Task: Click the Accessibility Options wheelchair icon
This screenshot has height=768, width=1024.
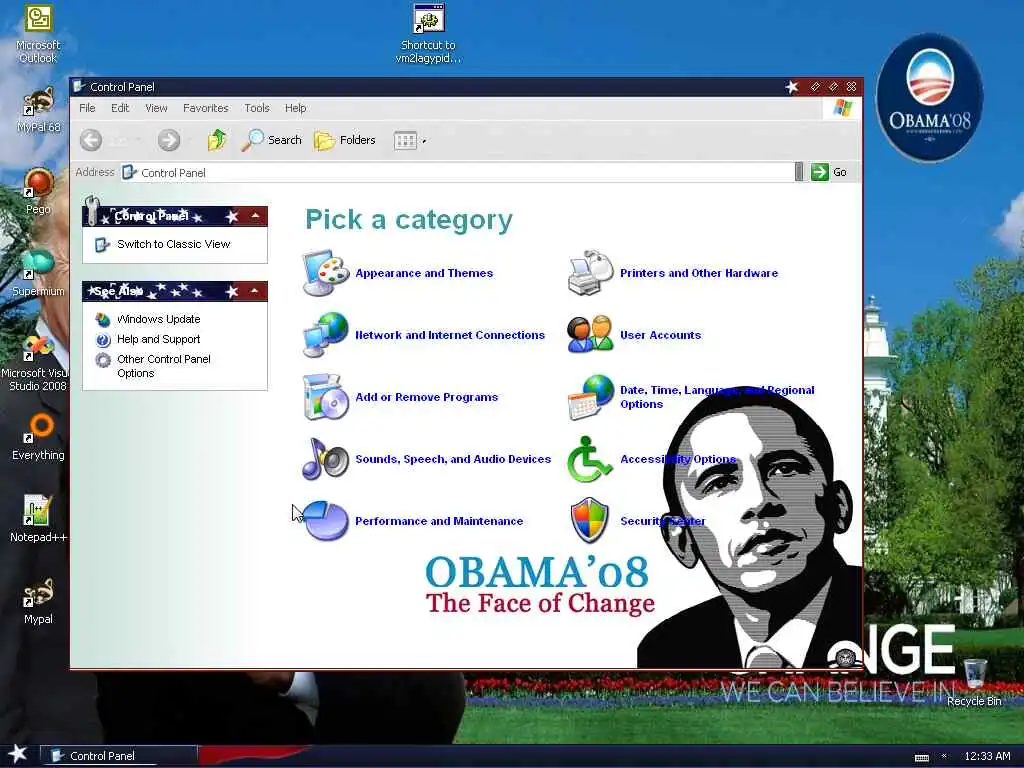Action: (x=588, y=458)
